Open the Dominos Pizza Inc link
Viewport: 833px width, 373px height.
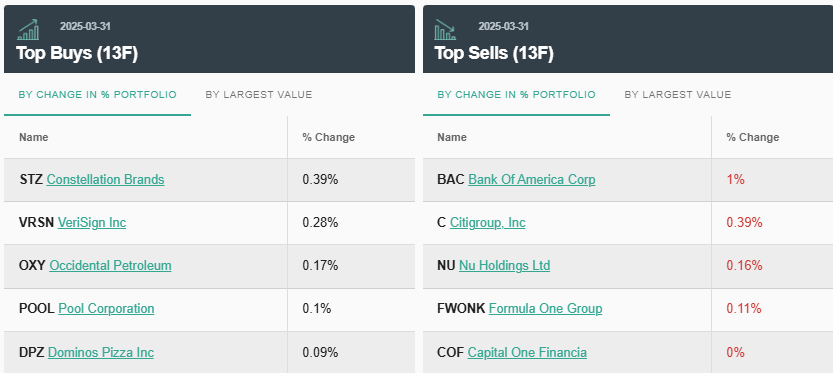pyautogui.click(x=101, y=353)
